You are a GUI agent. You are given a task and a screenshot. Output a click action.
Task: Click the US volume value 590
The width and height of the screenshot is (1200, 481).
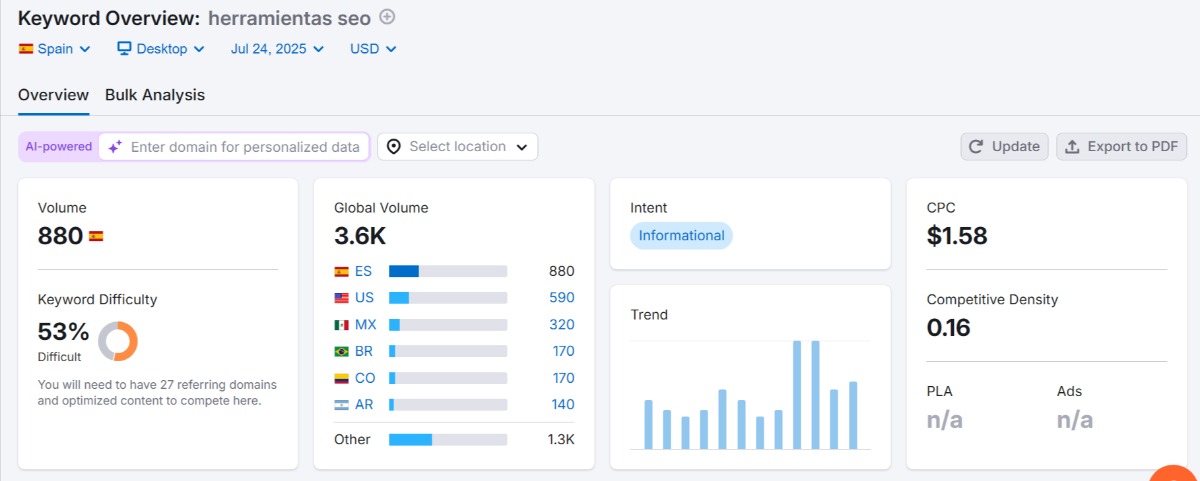[x=562, y=298]
